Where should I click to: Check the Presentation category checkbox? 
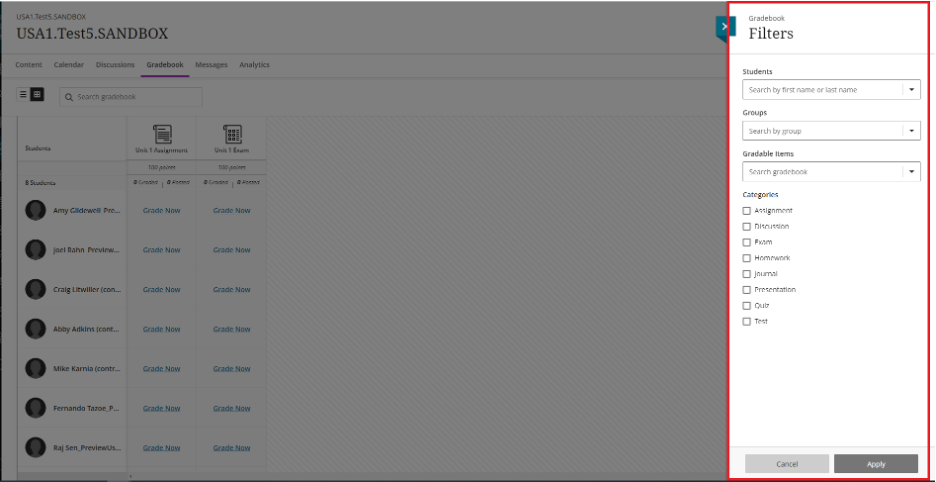click(x=746, y=290)
